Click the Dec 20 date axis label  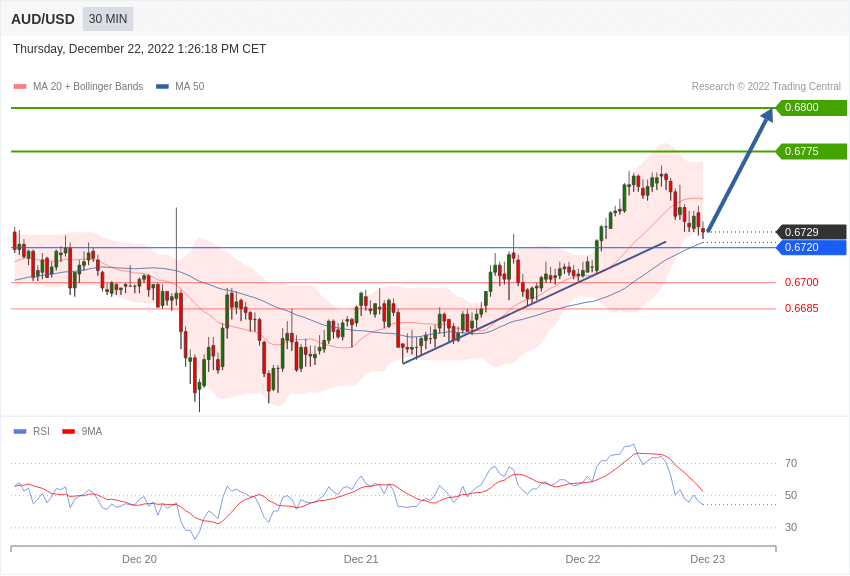[139, 559]
